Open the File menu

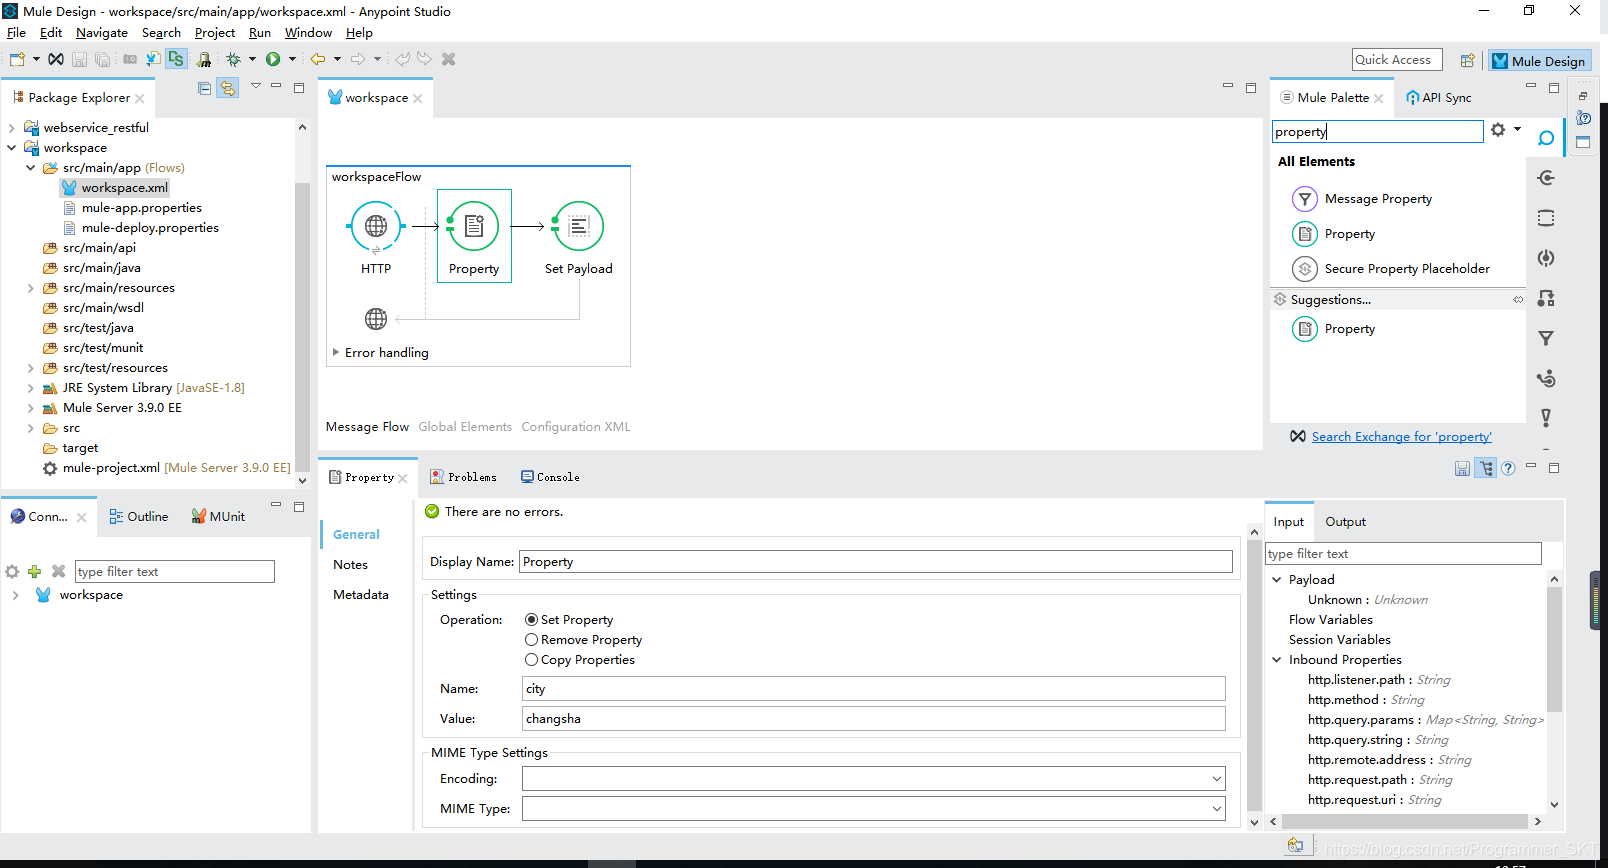pyautogui.click(x=16, y=33)
